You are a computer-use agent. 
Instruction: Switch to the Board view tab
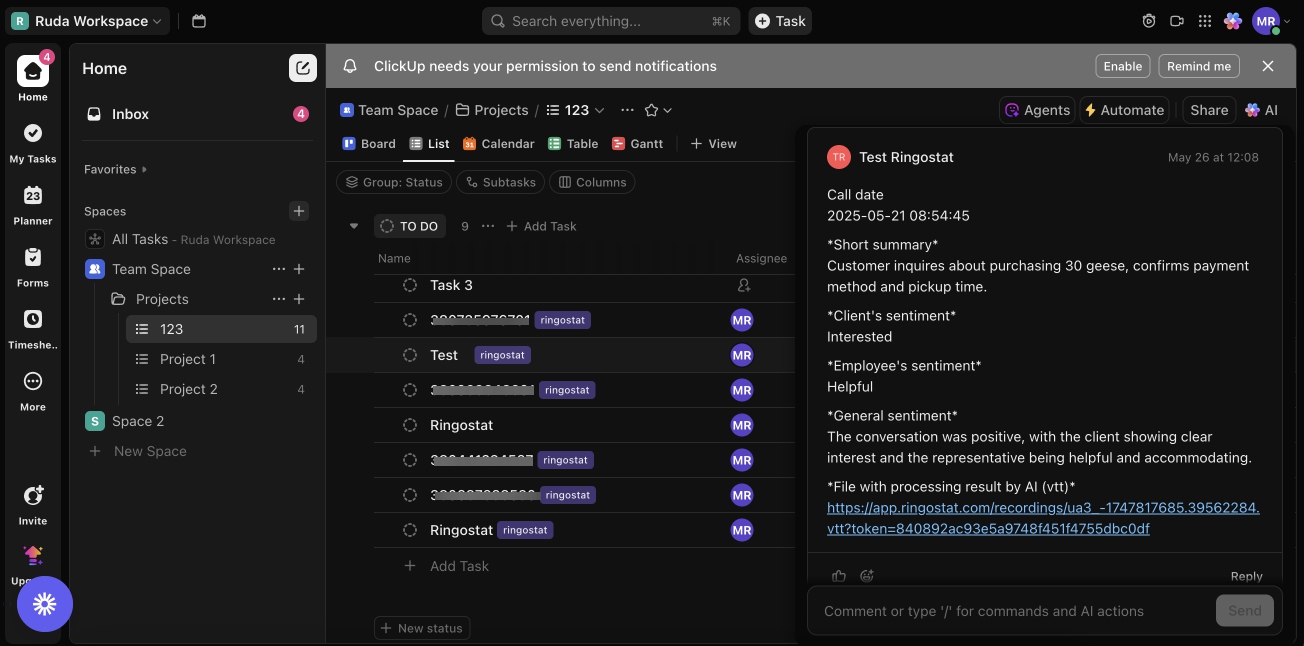(369, 144)
